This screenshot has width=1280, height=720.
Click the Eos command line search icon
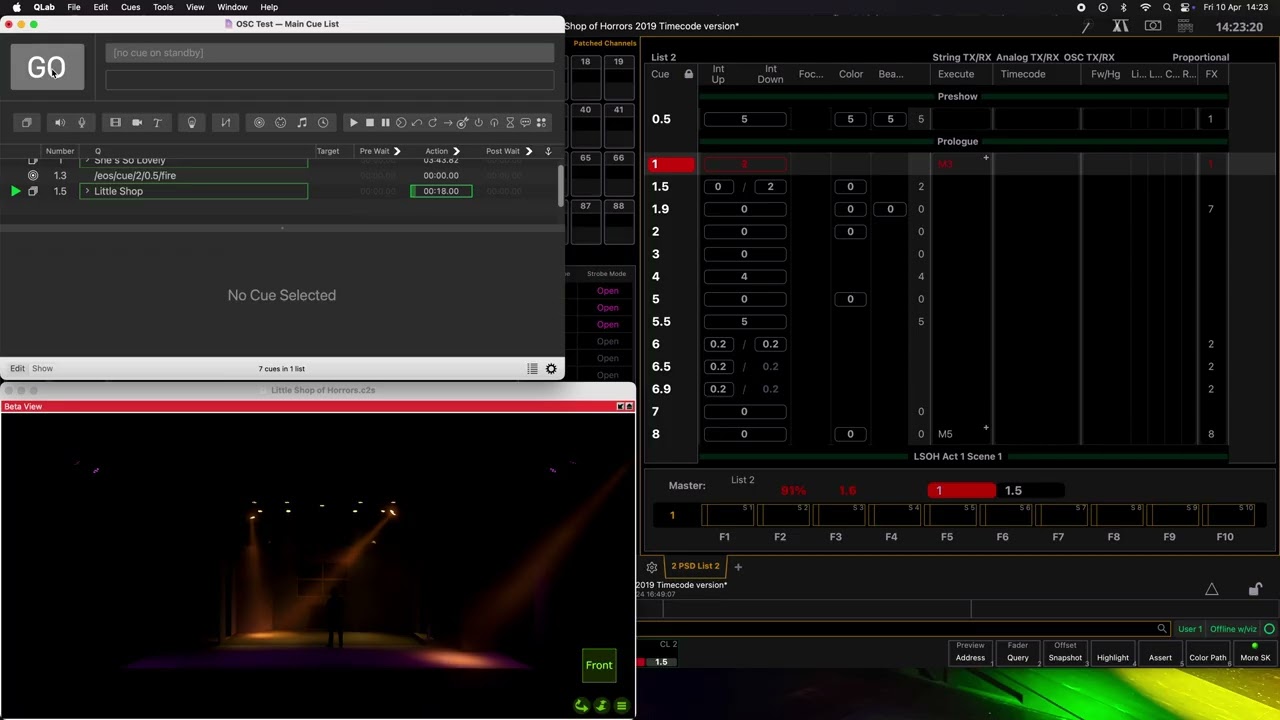(x=1162, y=629)
